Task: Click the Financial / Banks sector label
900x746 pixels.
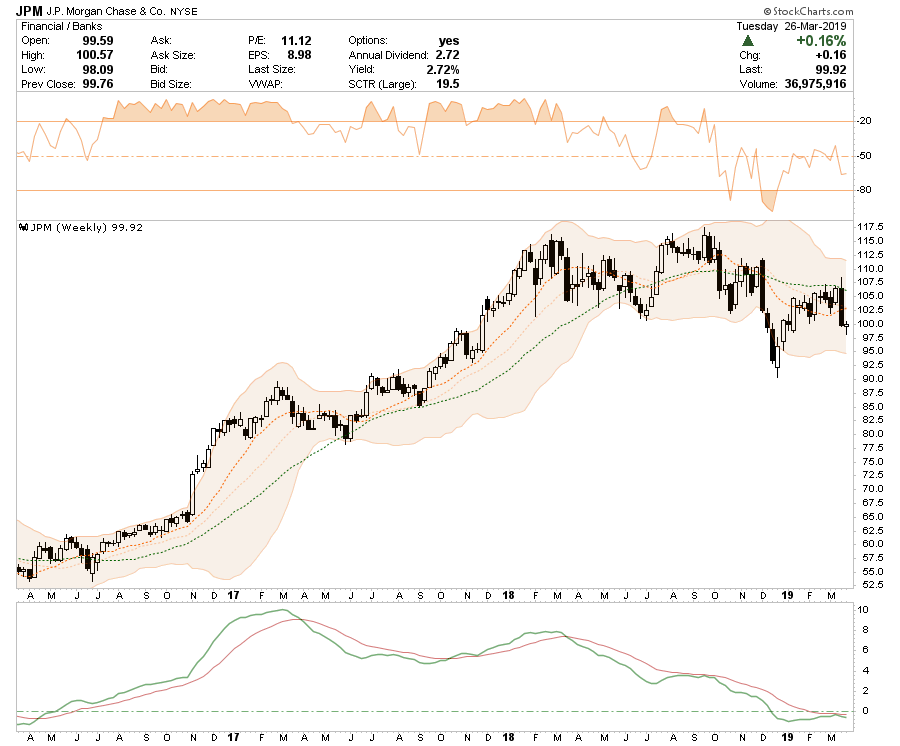Action: coord(61,26)
